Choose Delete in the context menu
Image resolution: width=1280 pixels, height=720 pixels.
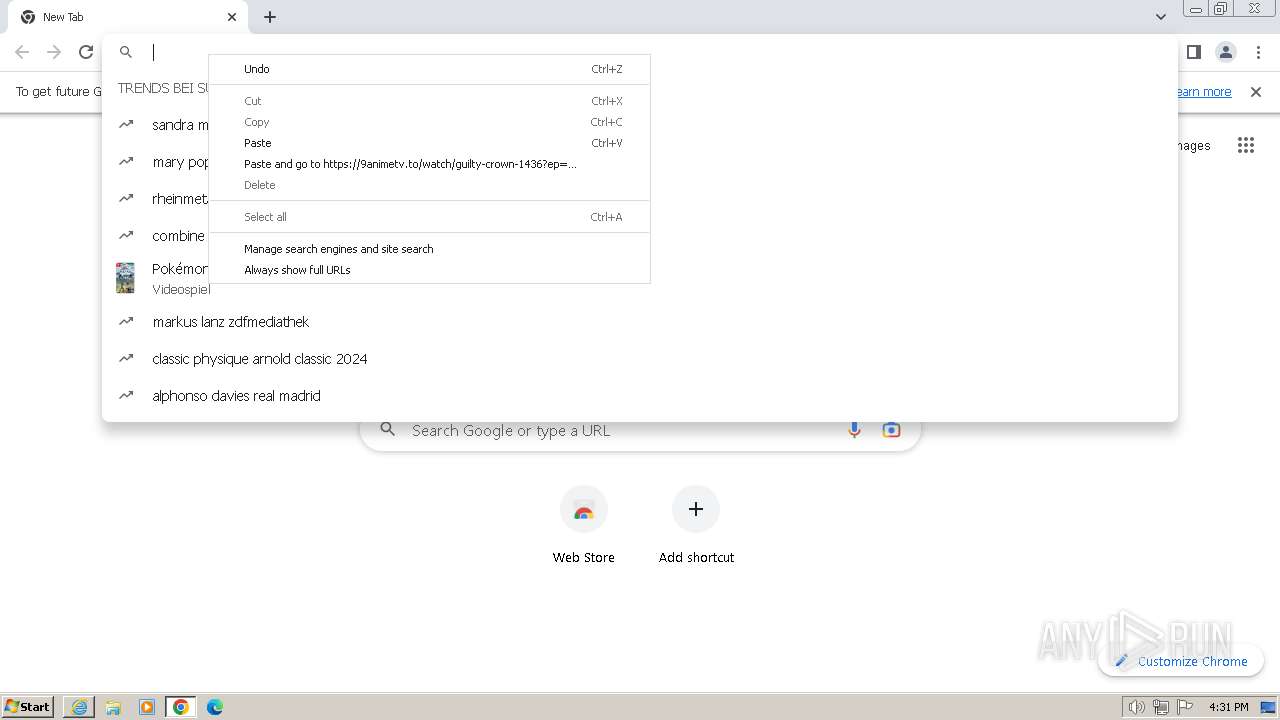tap(429, 185)
